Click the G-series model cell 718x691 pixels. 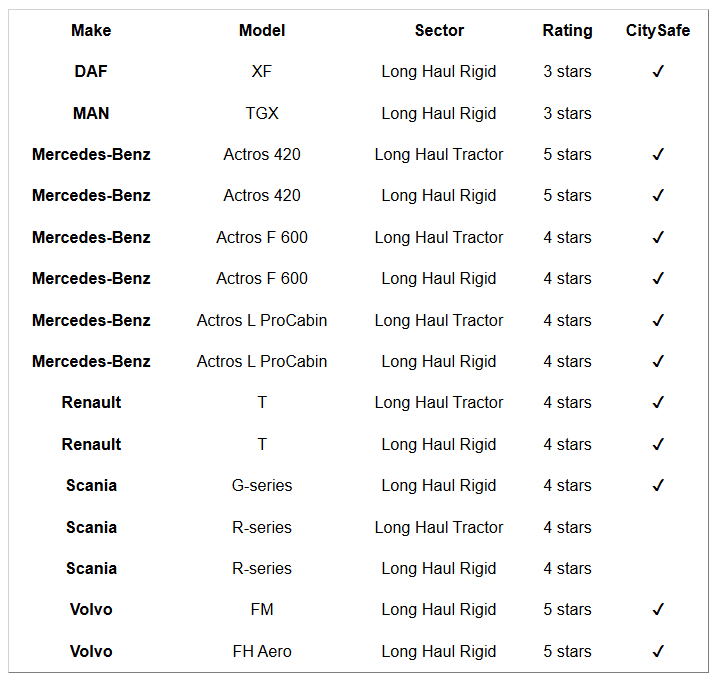(262, 486)
